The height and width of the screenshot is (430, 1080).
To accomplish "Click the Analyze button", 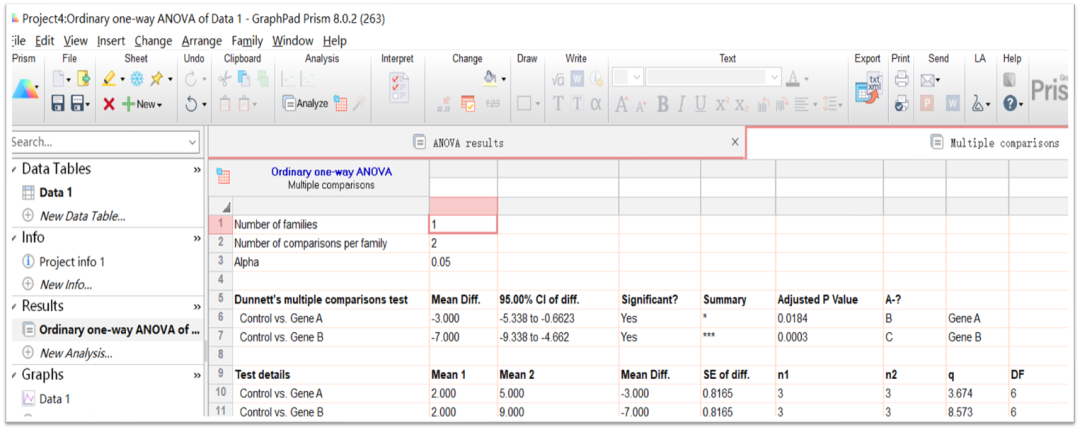I will [x=305, y=104].
